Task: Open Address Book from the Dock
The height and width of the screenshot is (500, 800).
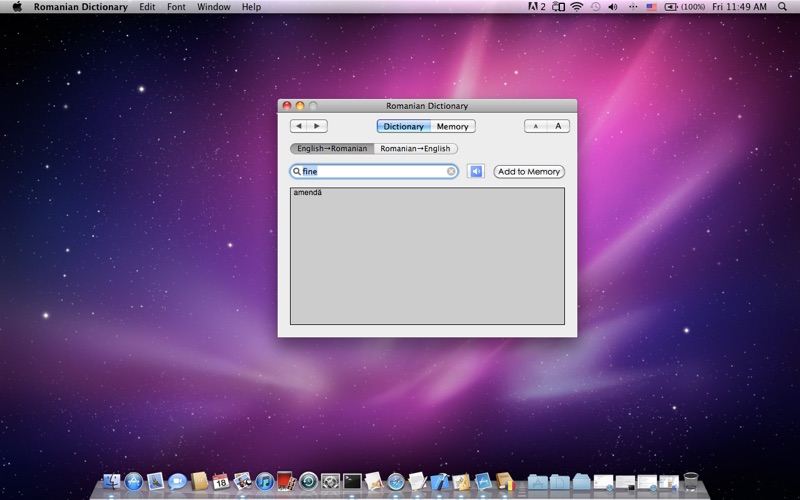Action: [199, 481]
